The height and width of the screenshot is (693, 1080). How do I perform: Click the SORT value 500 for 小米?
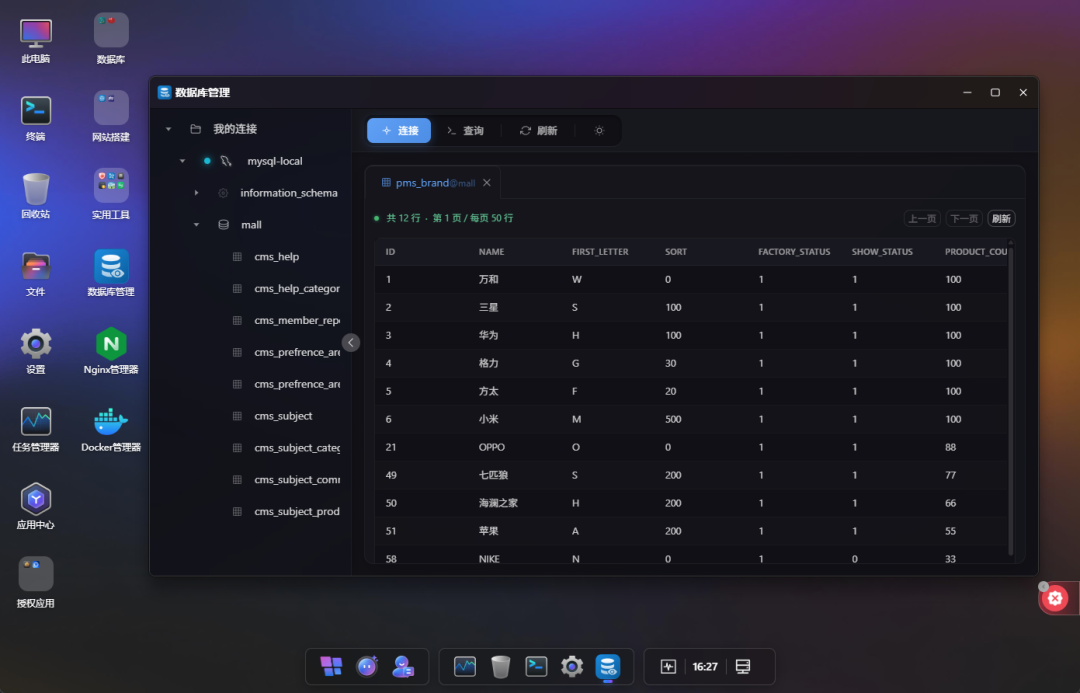(673, 419)
